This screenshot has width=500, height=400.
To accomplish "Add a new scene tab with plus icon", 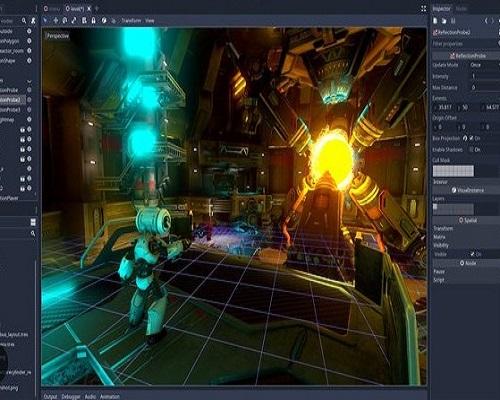I will click(97, 8).
